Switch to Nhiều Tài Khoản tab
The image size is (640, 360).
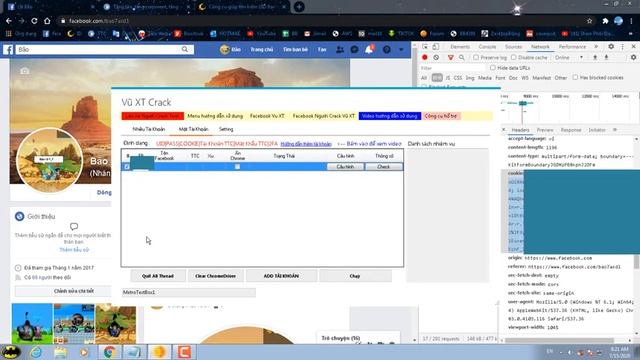click(x=149, y=129)
